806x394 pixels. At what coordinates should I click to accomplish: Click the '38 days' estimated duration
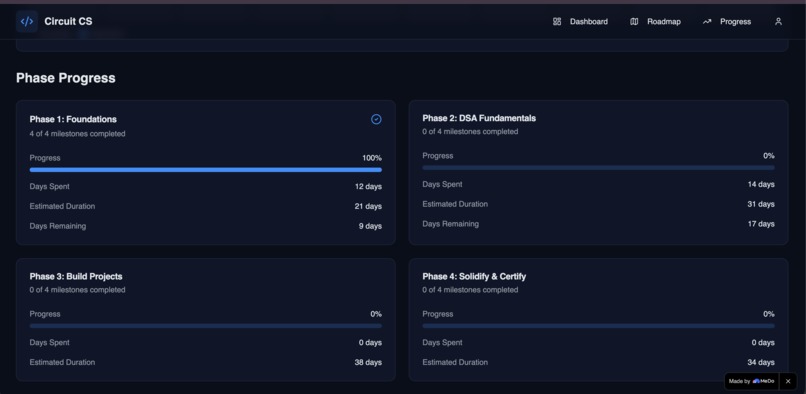(368, 363)
